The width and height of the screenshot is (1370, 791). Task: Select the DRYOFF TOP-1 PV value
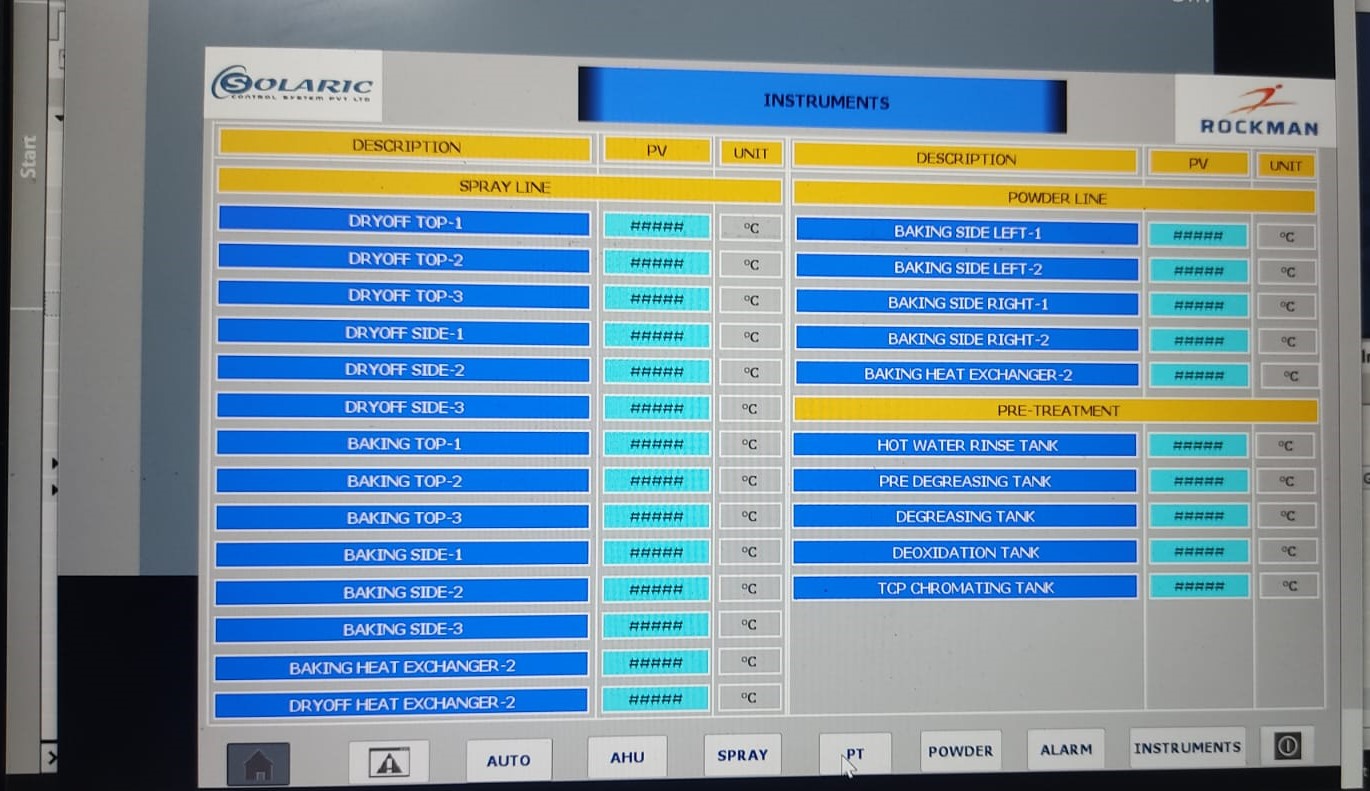click(657, 226)
